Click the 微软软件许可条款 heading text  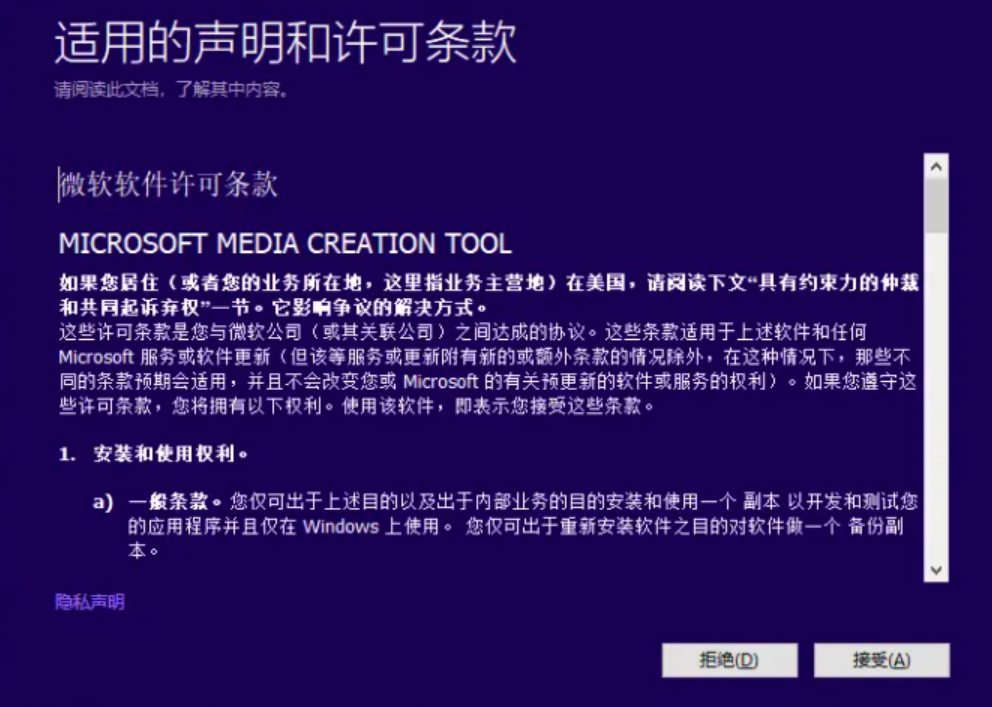[x=168, y=185]
